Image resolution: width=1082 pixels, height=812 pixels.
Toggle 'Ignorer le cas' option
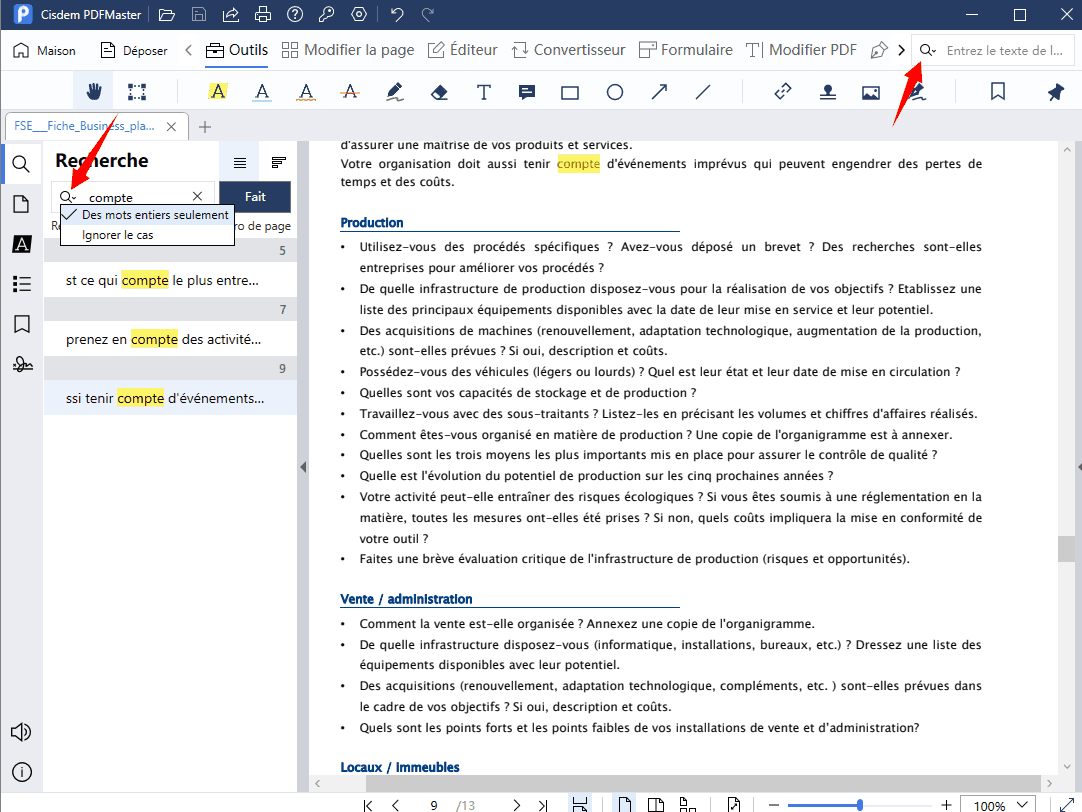pos(148,235)
